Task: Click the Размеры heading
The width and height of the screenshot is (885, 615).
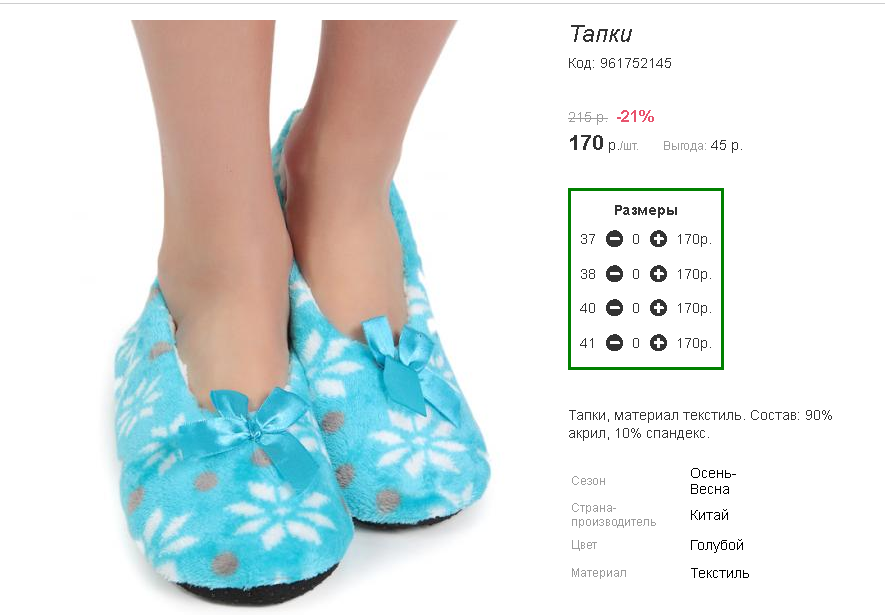Action: (x=646, y=210)
